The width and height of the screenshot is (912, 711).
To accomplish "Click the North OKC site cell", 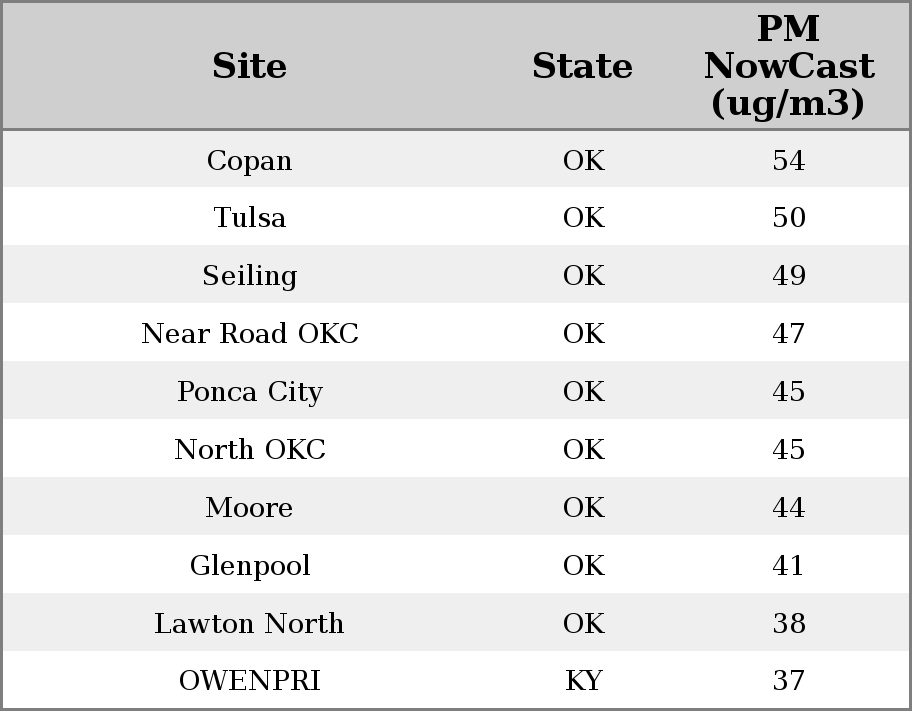I will 249,450.
